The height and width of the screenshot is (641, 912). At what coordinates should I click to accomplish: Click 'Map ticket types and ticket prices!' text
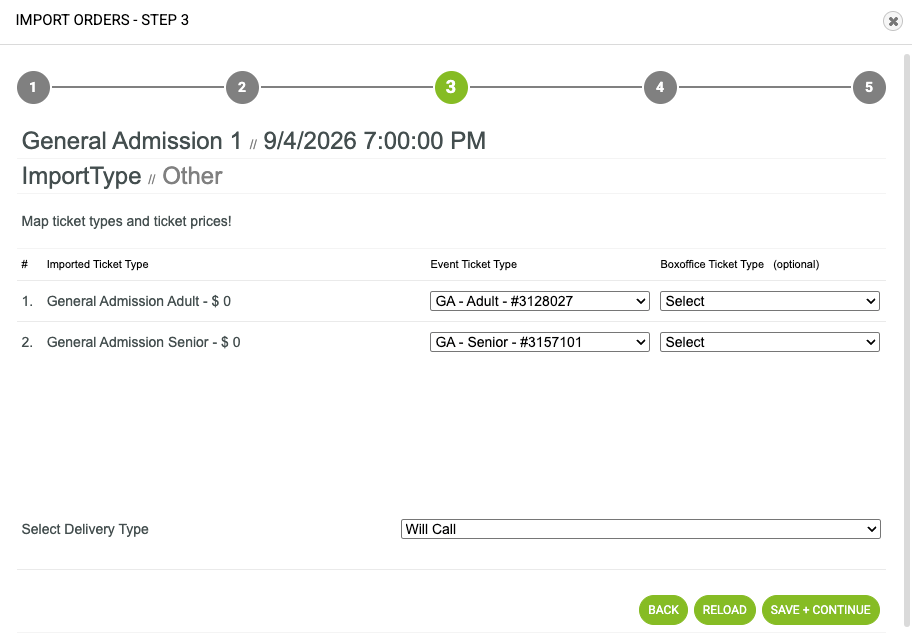pos(126,221)
